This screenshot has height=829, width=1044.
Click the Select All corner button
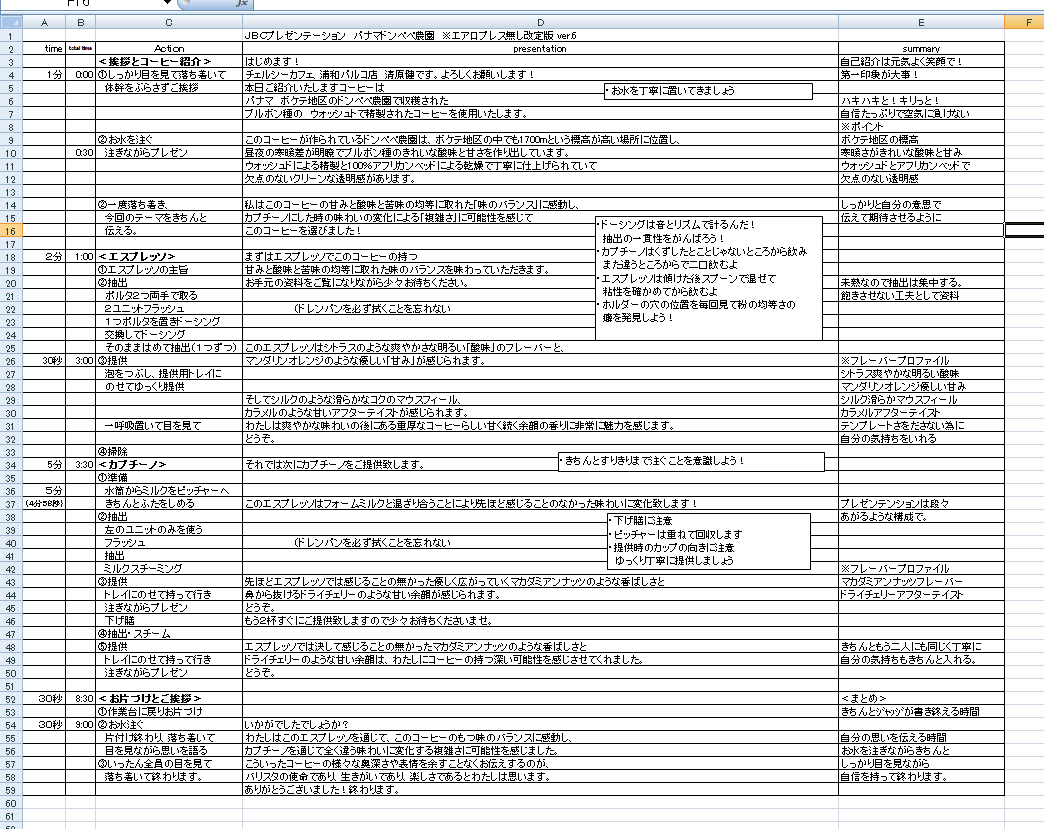pos(11,22)
